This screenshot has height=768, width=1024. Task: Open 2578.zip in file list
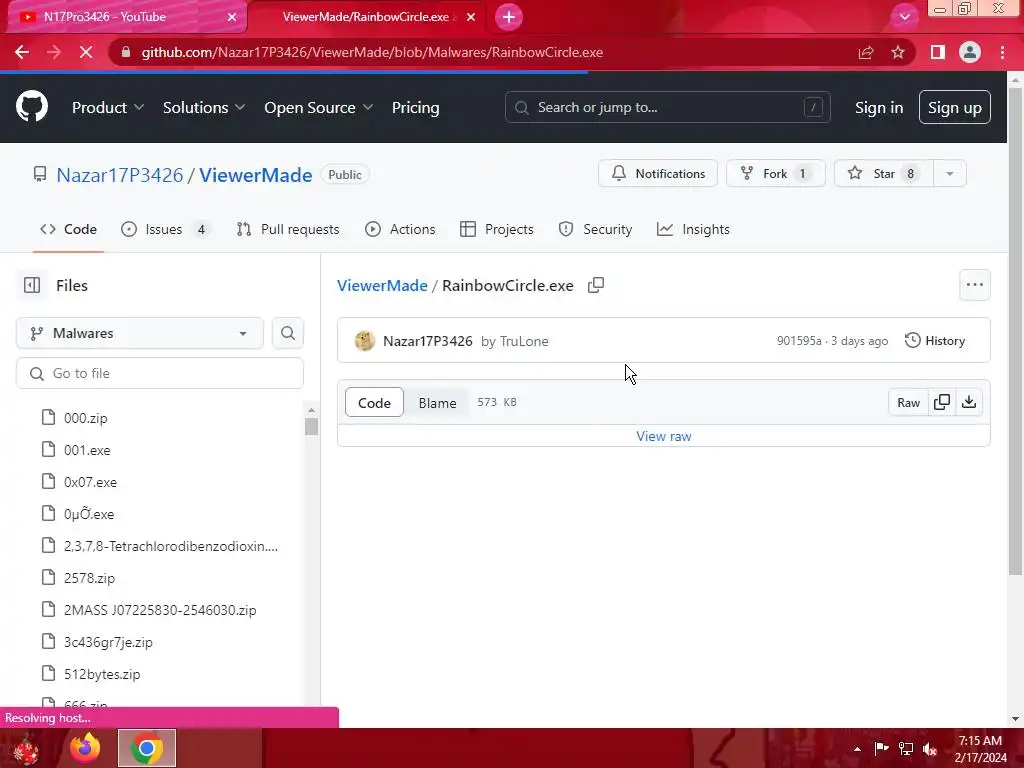tap(89, 578)
